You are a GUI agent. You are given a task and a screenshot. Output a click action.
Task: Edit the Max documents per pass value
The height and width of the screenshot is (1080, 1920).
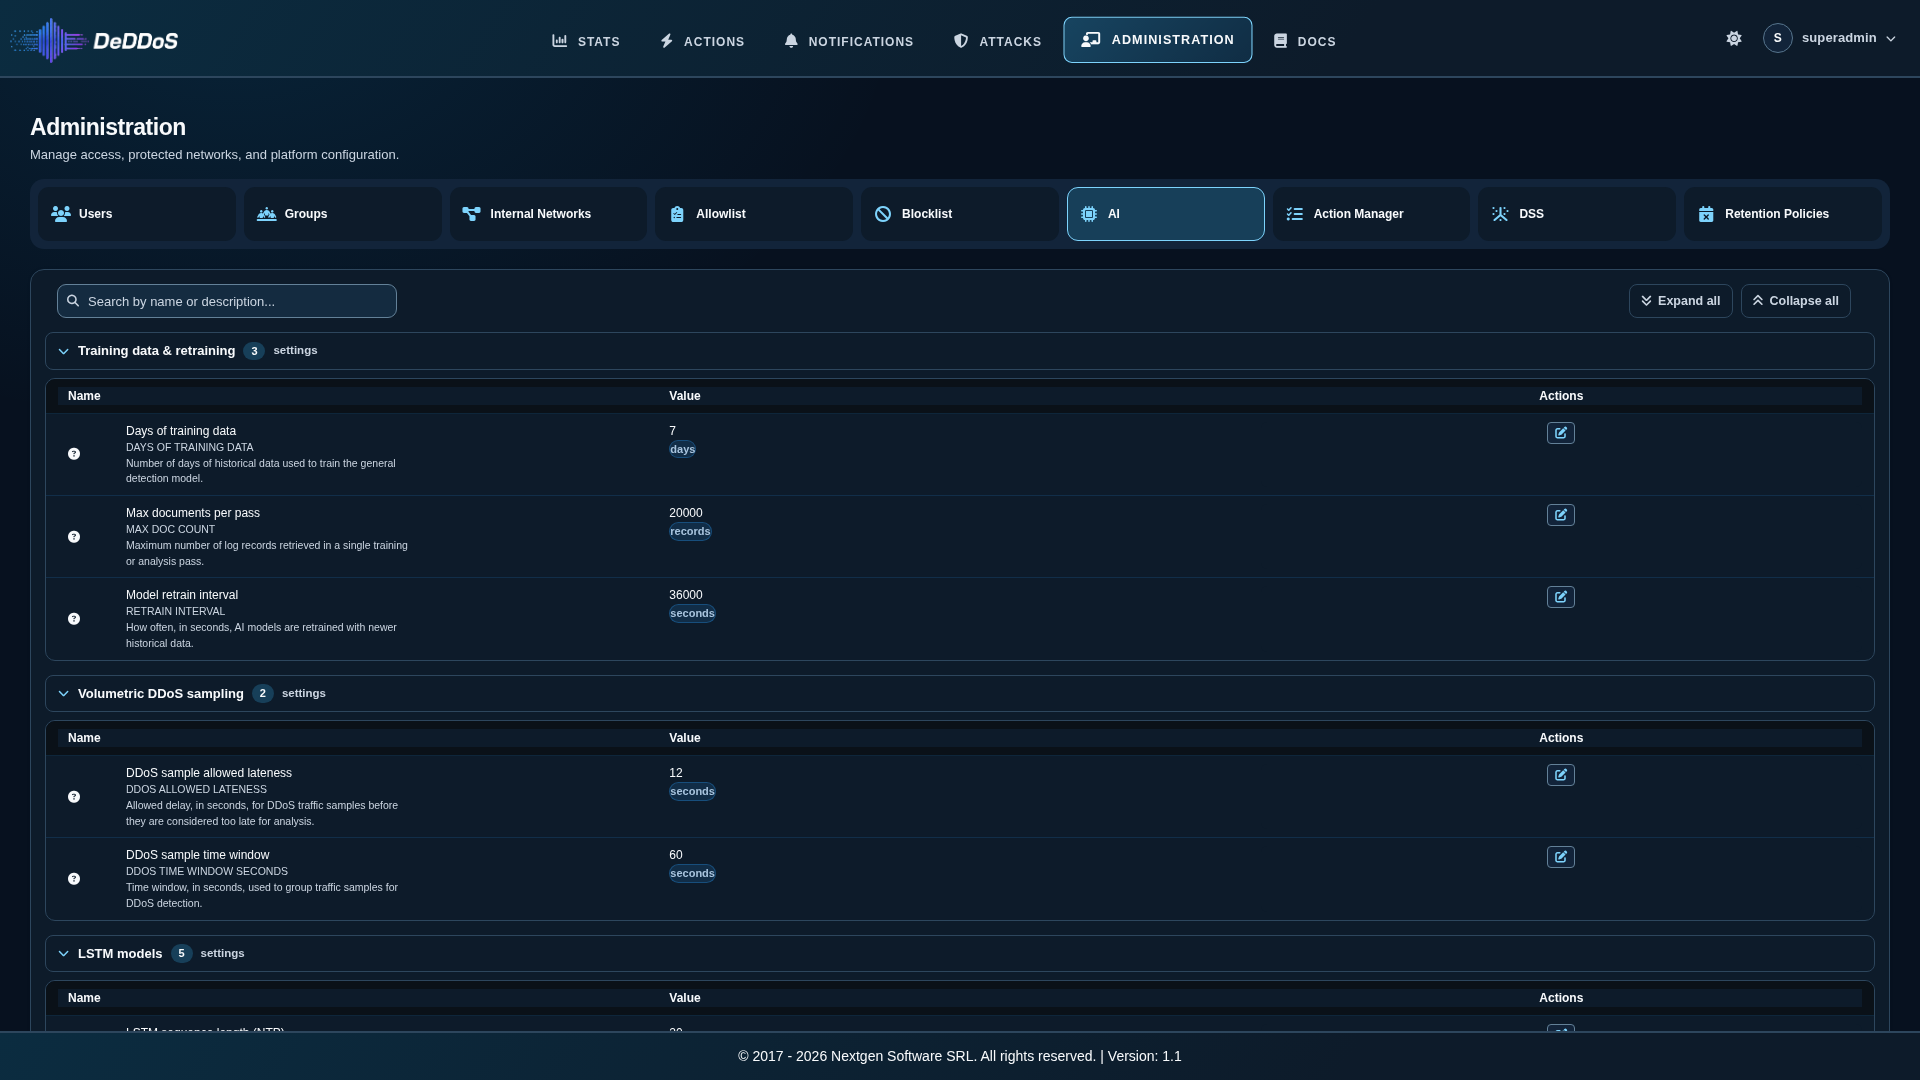(x=1560, y=515)
